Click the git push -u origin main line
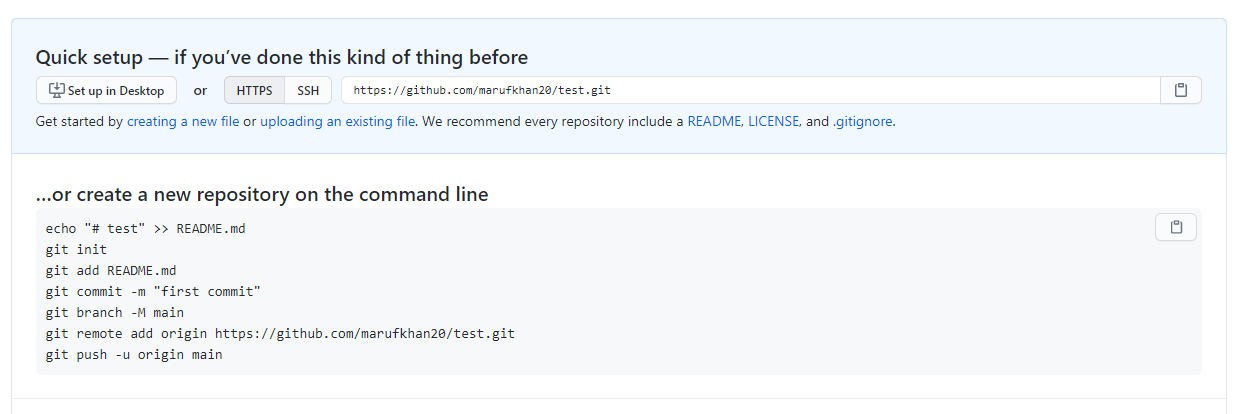Image resolution: width=1243 pixels, height=414 pixels. tap(134, 355)
